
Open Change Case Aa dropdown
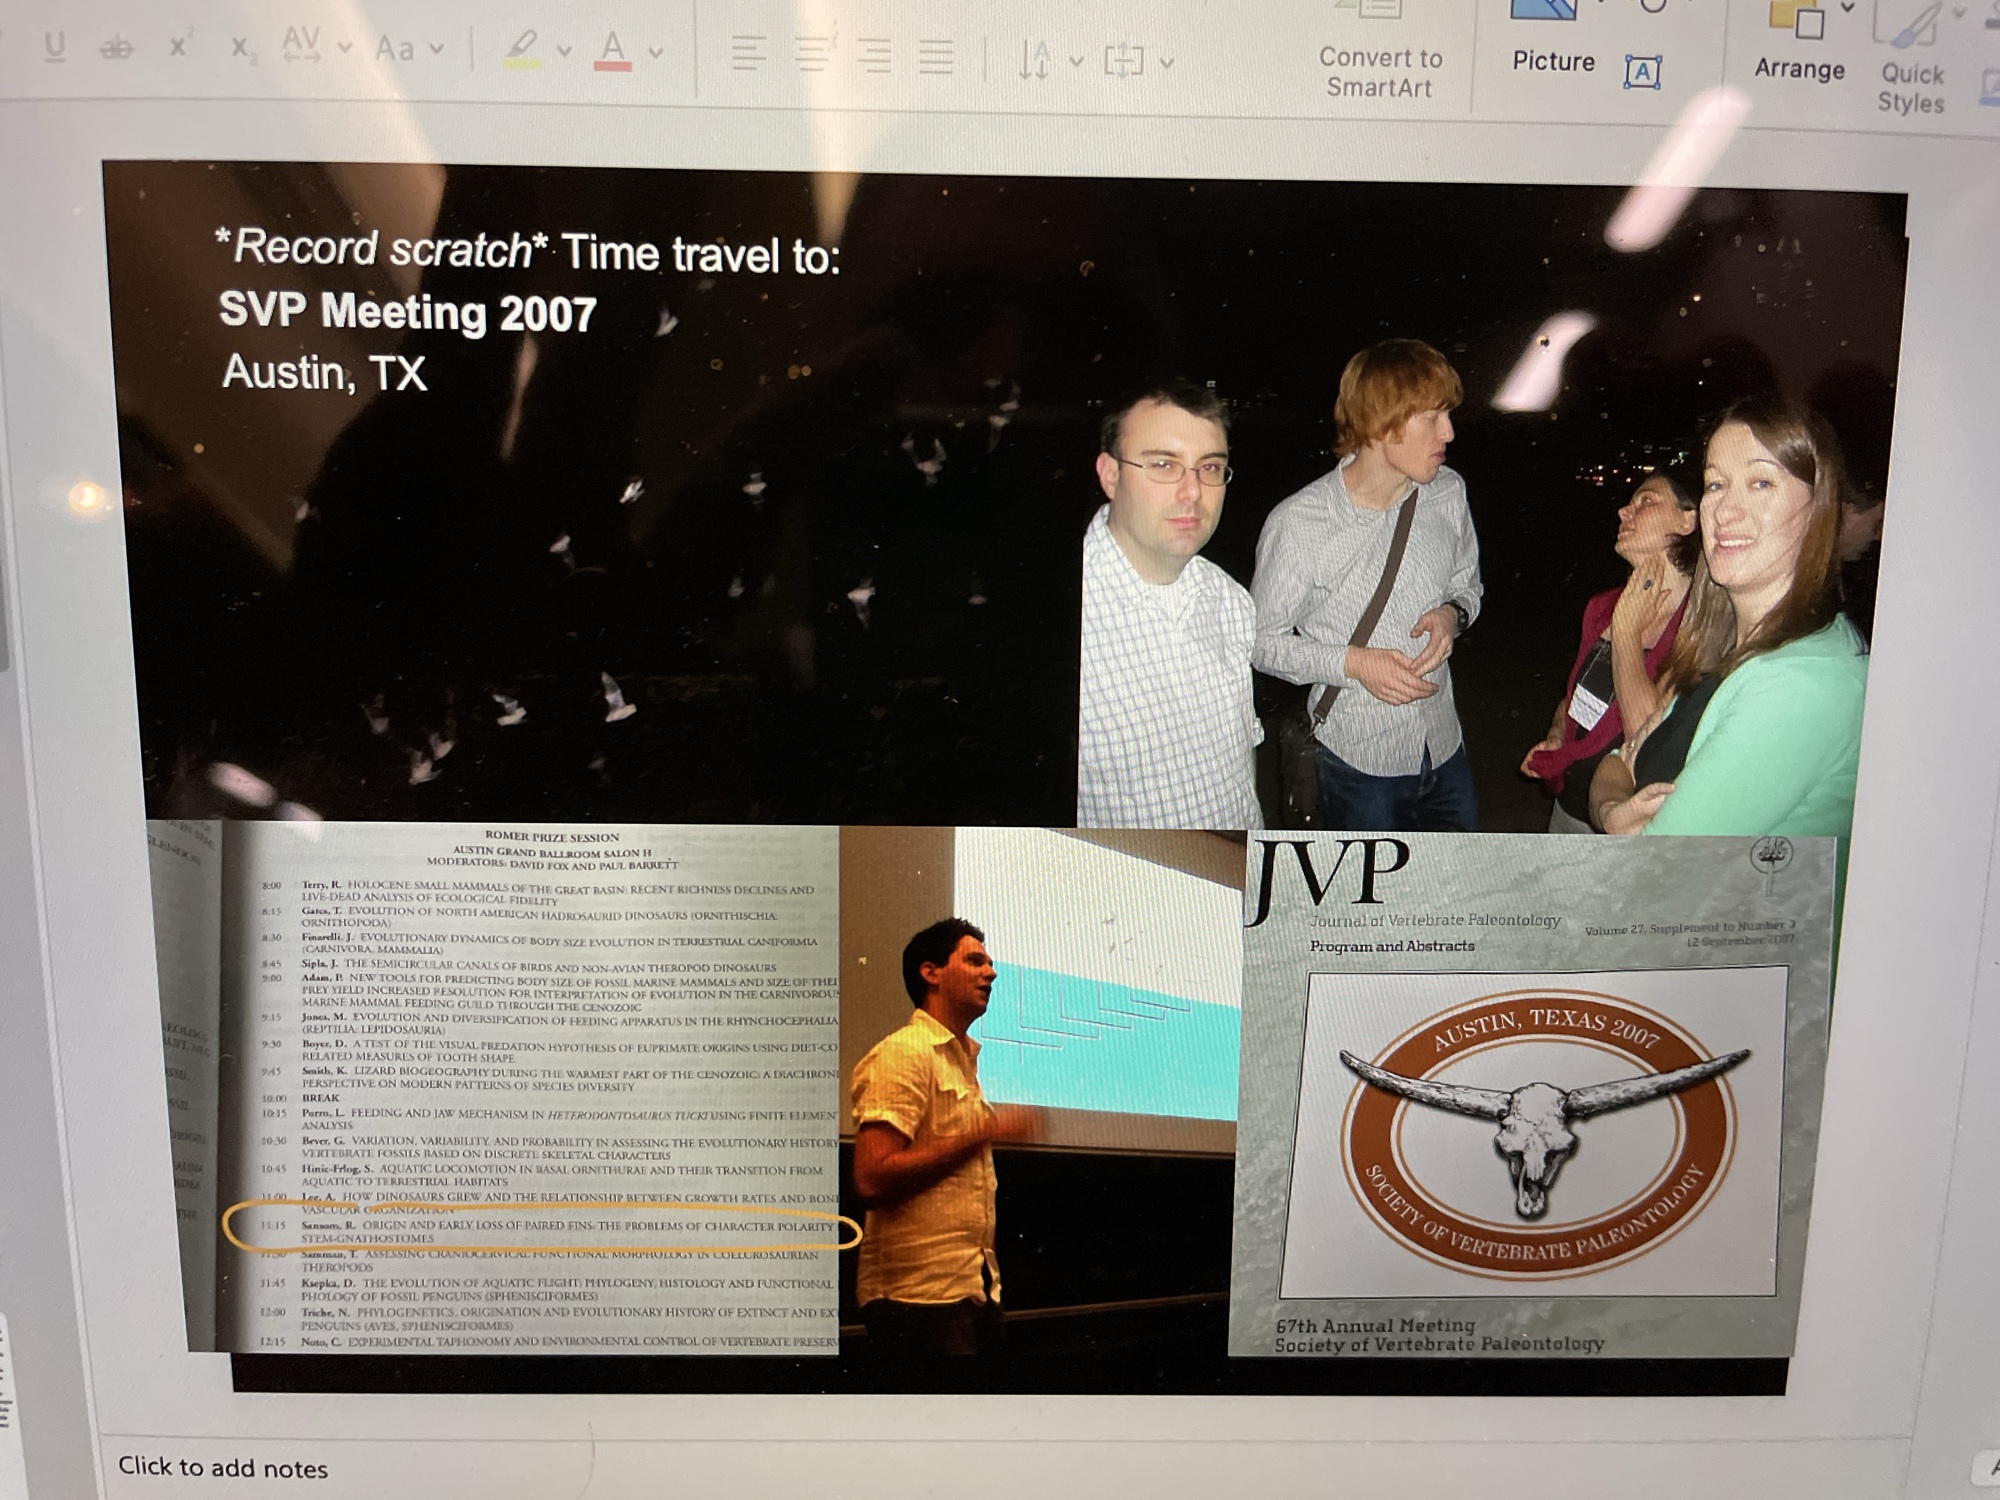(x=408, y=47)
